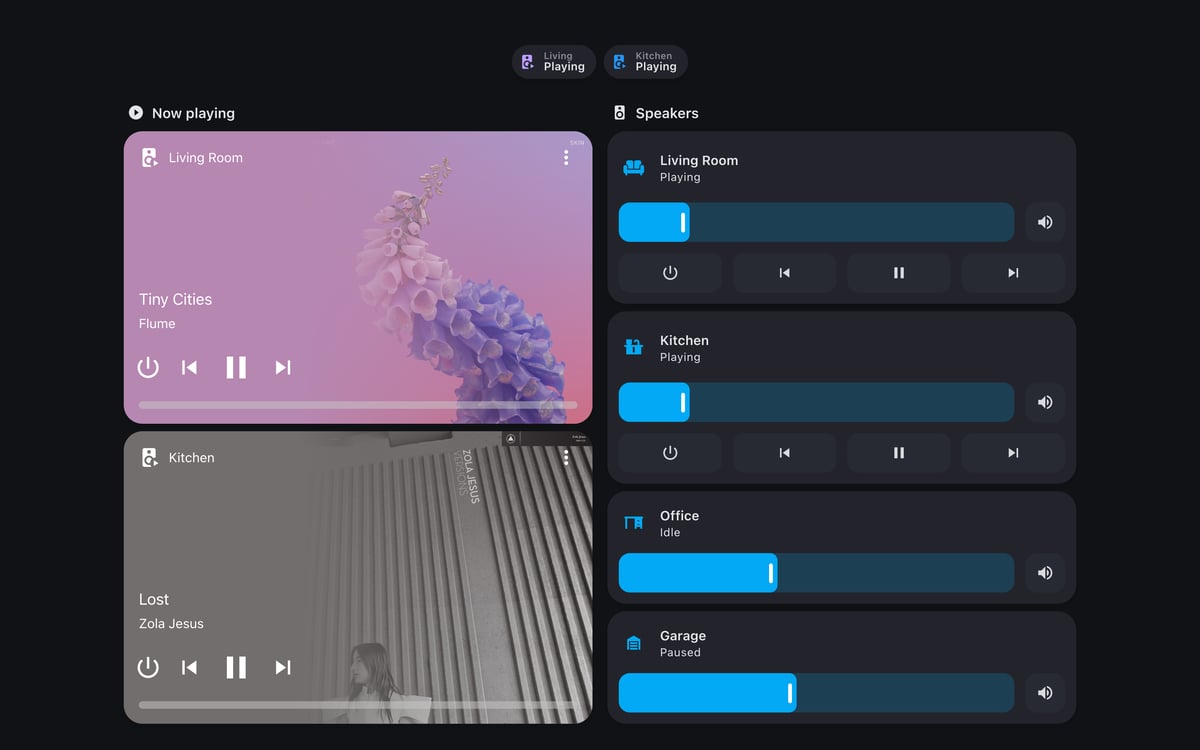Click the Now playing heading icon

click(136, 113)
